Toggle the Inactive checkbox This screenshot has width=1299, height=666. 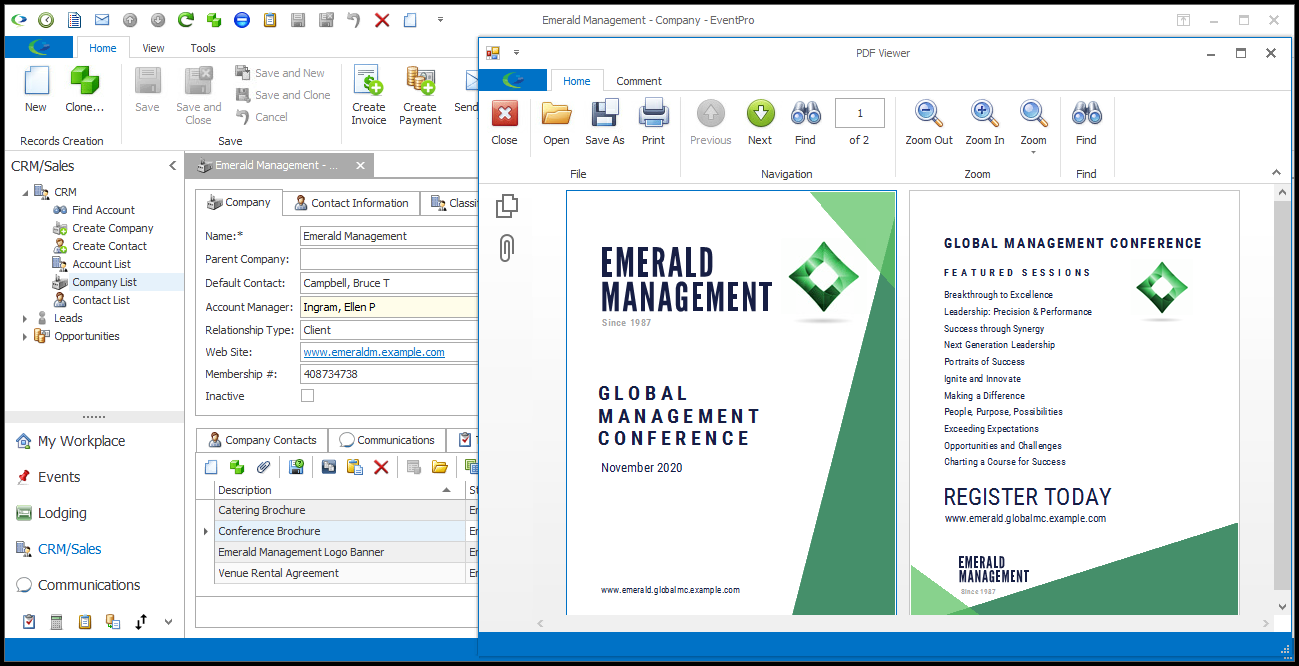[x=308, y=396]
